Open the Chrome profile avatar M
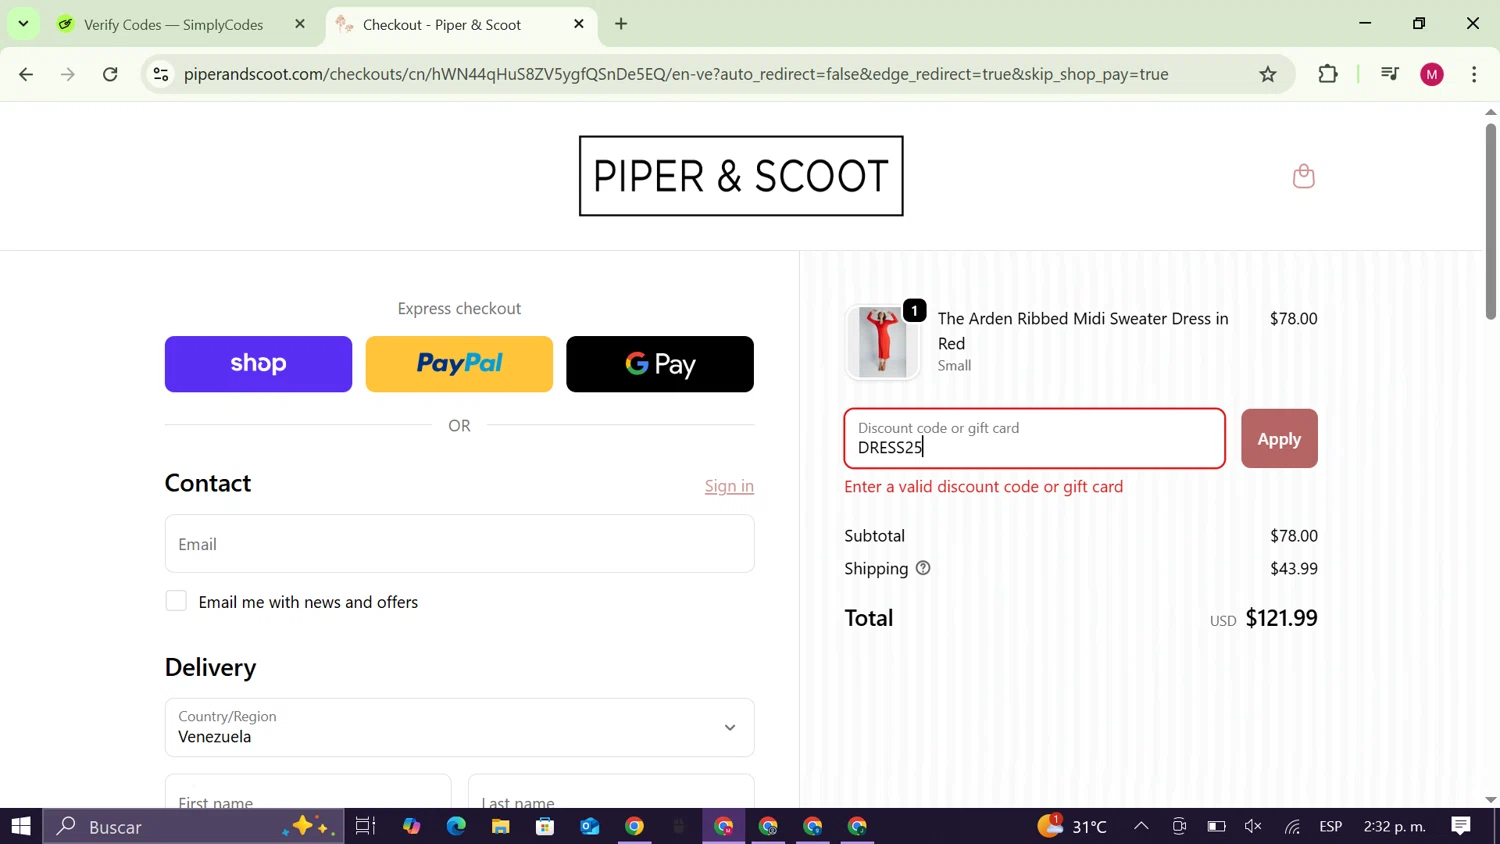Image resolution: width=1500 pixels, height=844 pixels. pos(1432,74)
